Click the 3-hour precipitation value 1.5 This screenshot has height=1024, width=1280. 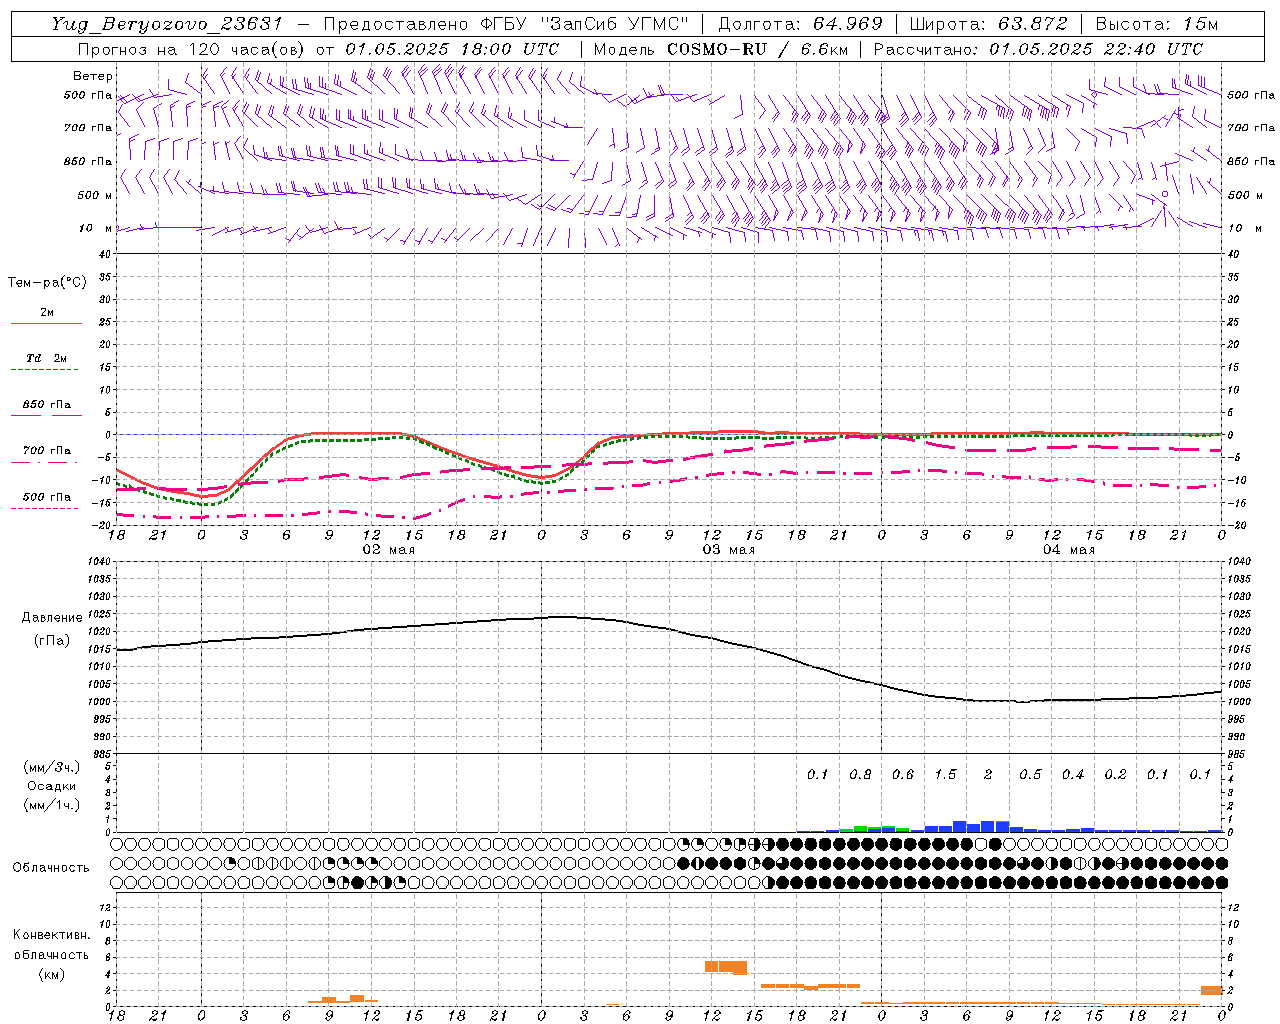tap(945, 775)
